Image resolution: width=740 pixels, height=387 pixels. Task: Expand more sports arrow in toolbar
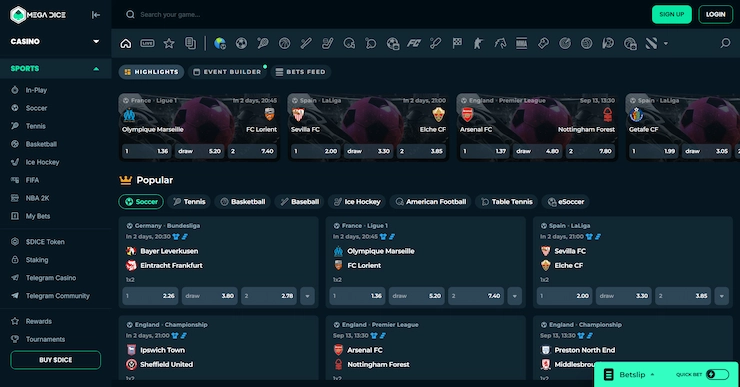click(666, 43)
